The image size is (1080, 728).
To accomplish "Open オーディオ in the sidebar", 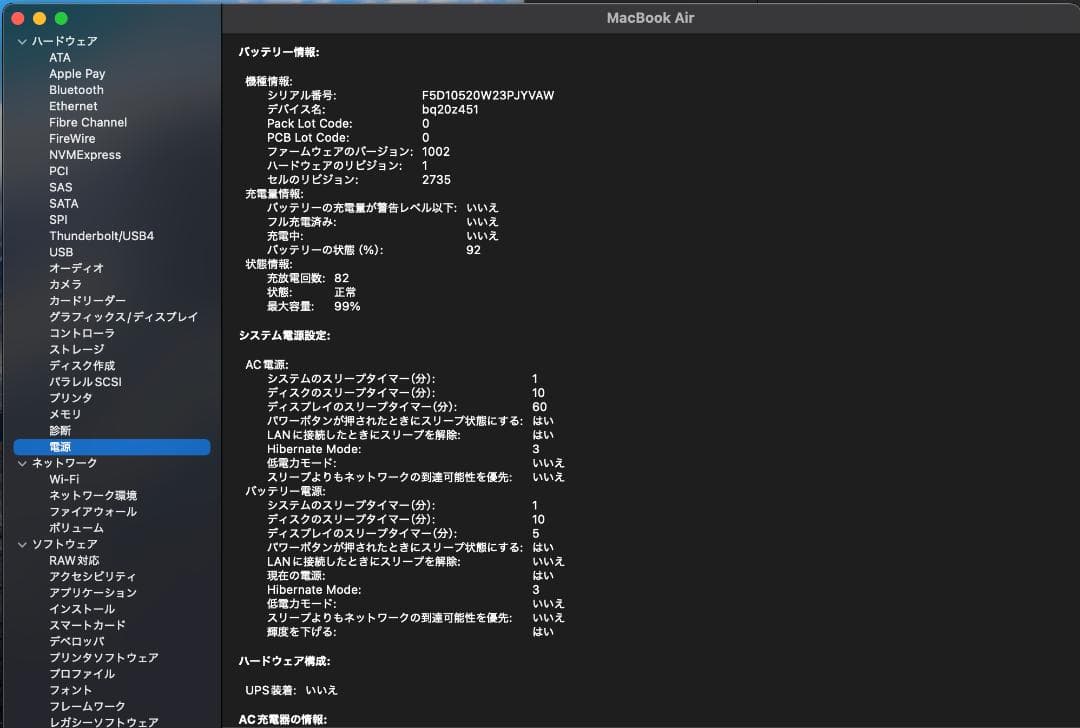I will click(76, 268).
